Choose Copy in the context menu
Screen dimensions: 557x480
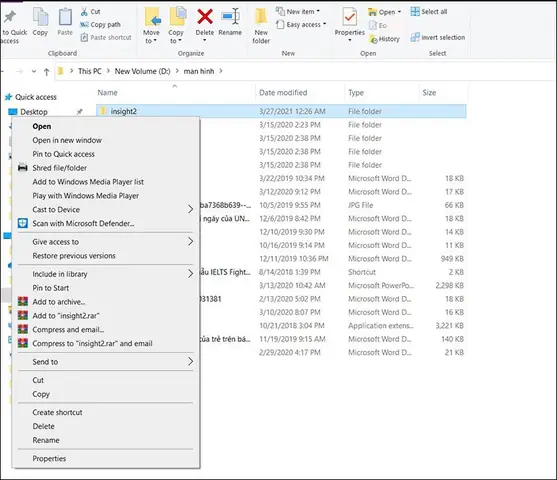41,394
